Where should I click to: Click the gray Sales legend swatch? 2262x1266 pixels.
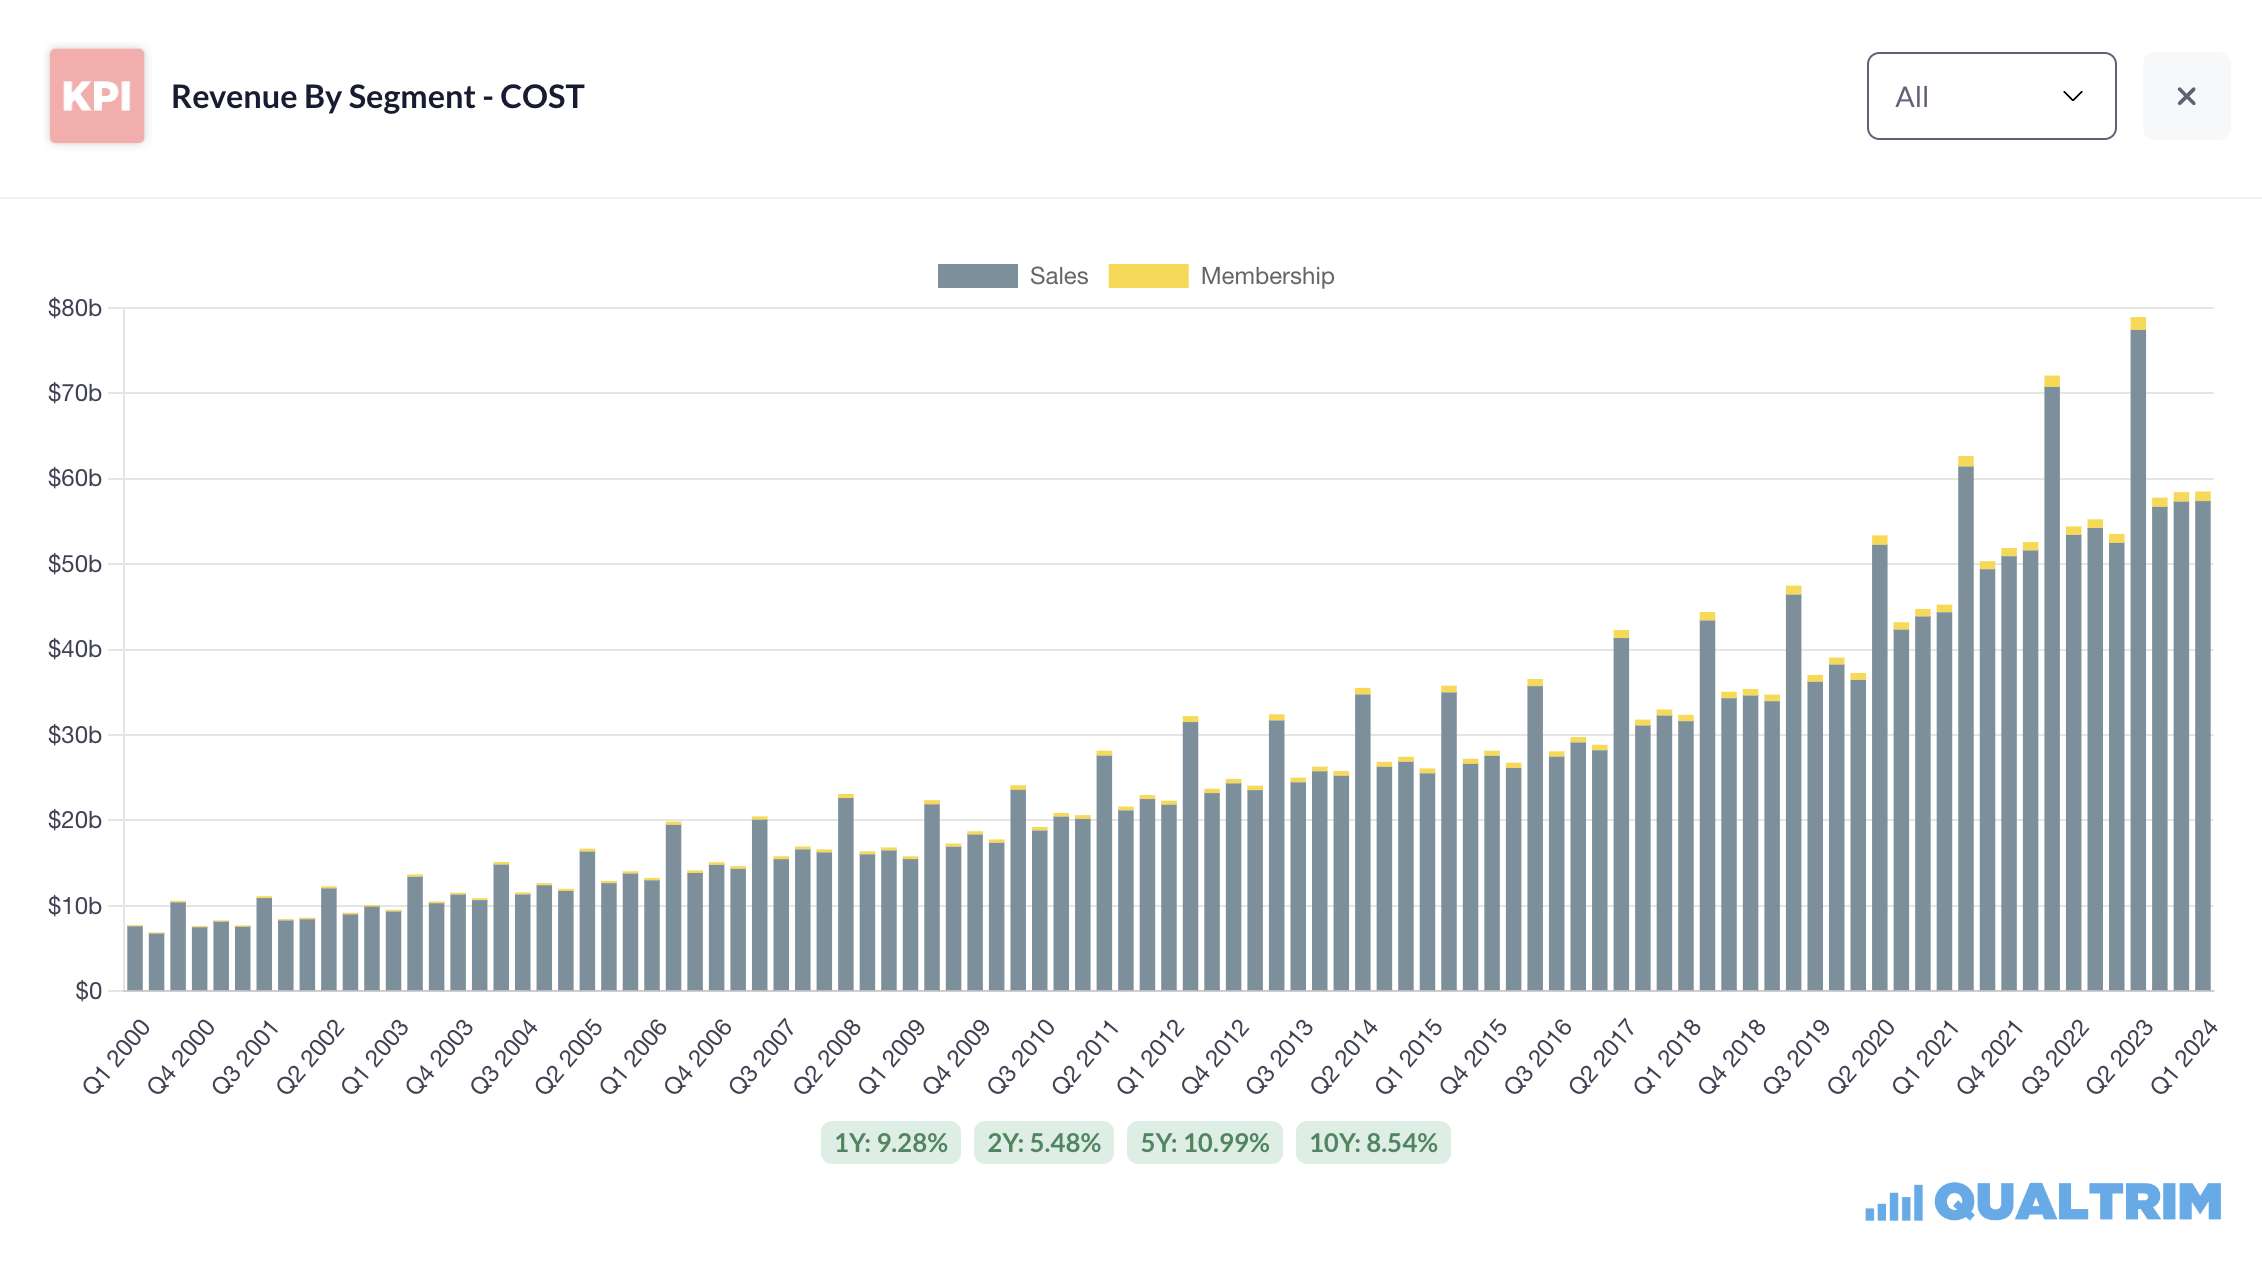(x=977, y=276)
